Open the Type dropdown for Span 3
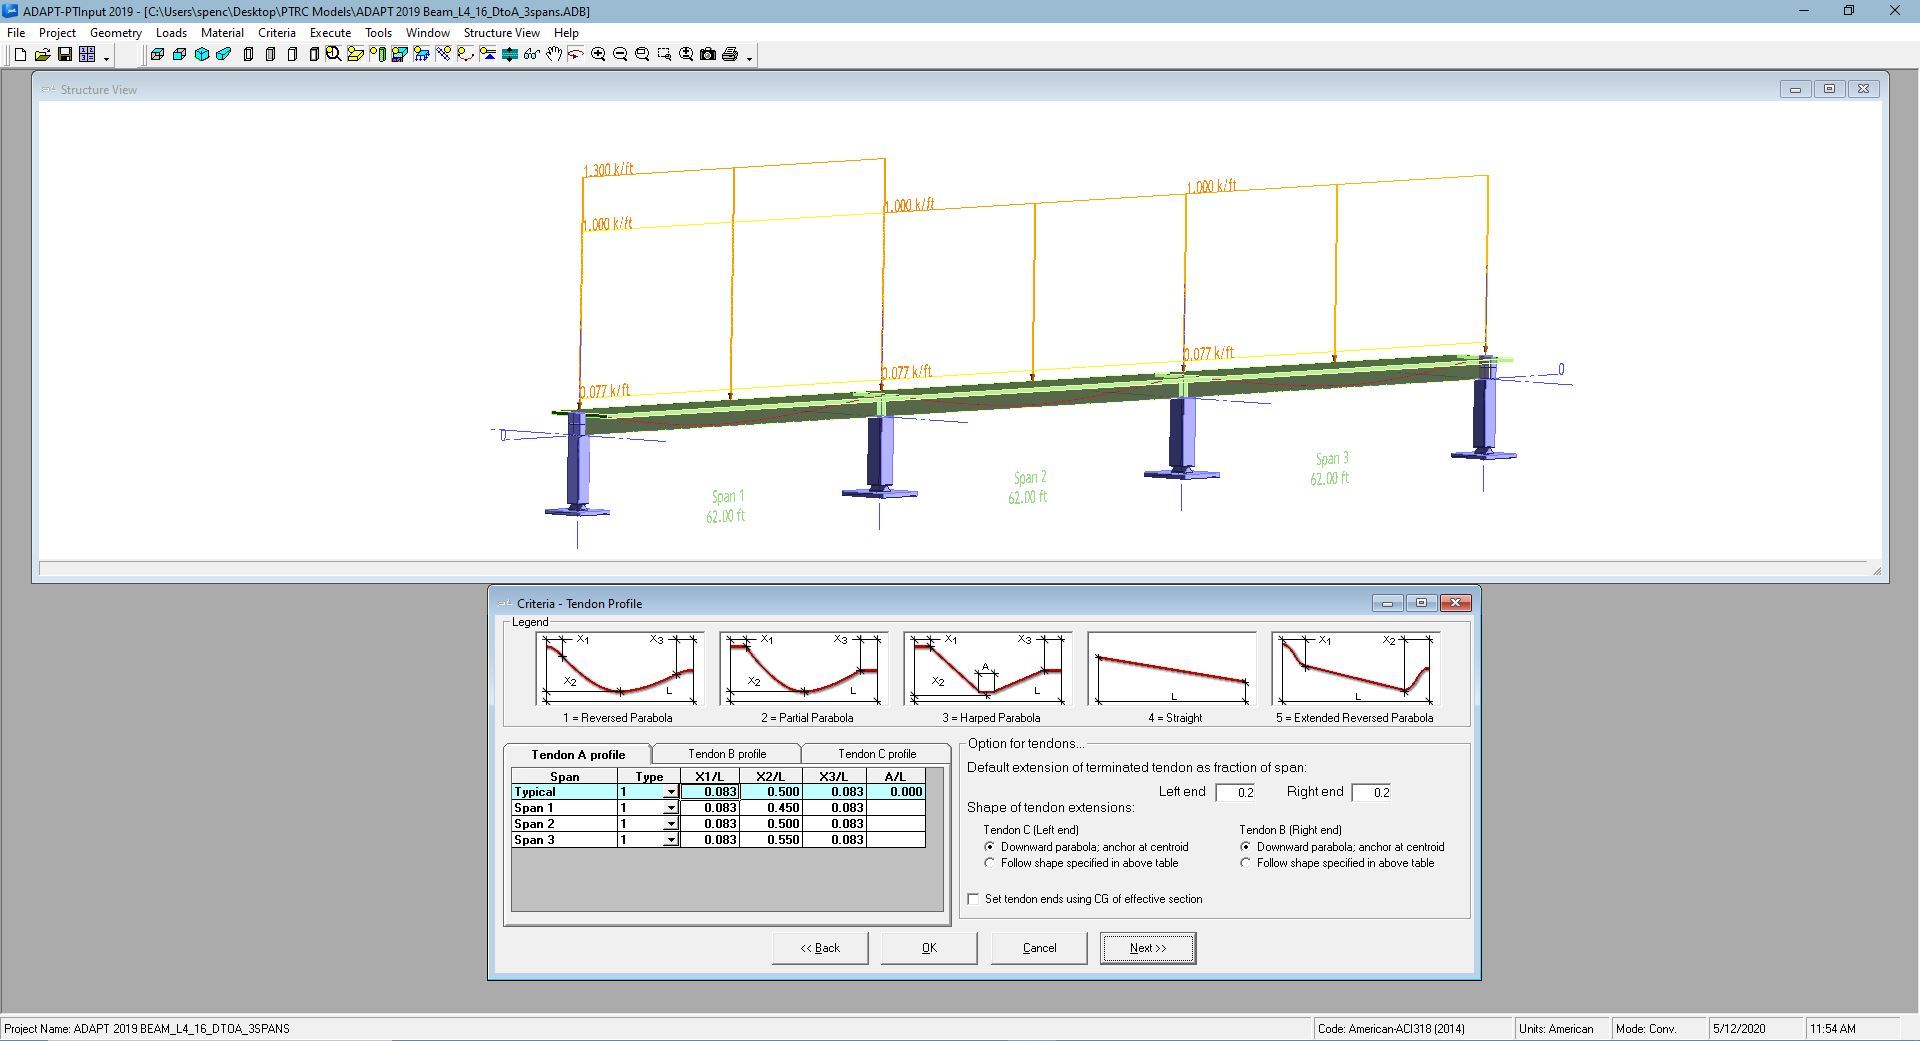 point(671,840)
